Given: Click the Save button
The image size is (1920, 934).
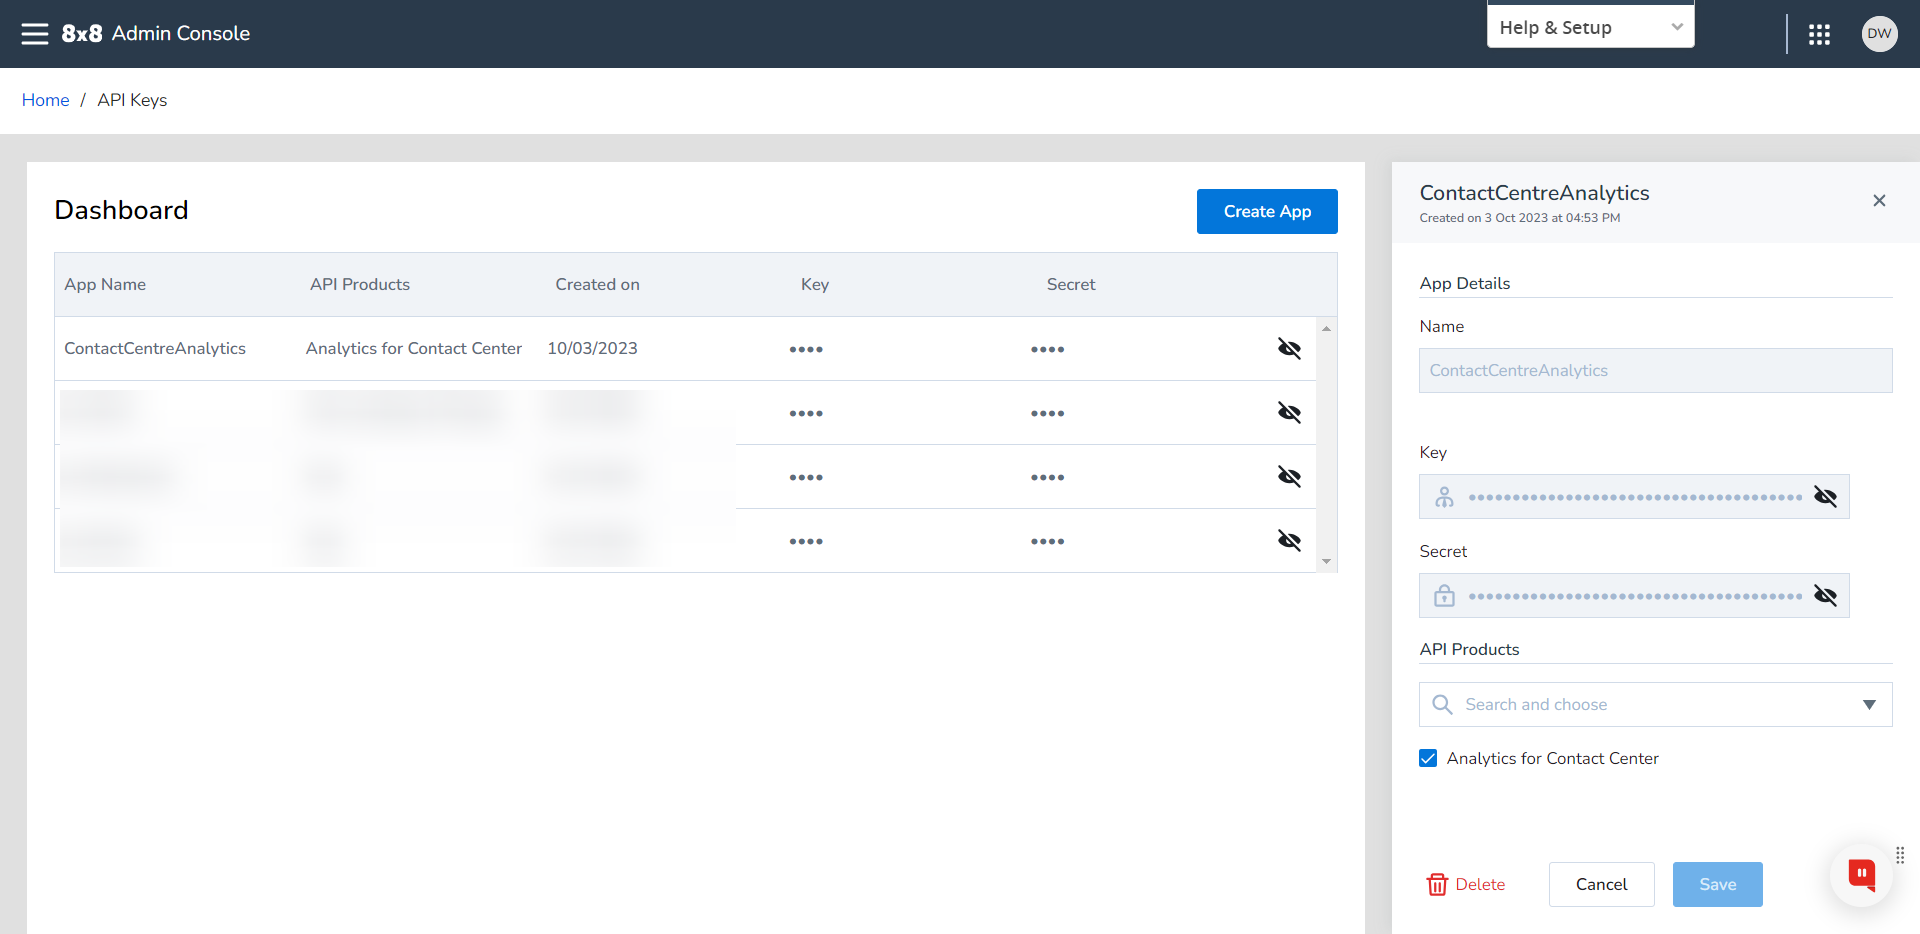Looking at the screenshot, I should [1717, 884].
